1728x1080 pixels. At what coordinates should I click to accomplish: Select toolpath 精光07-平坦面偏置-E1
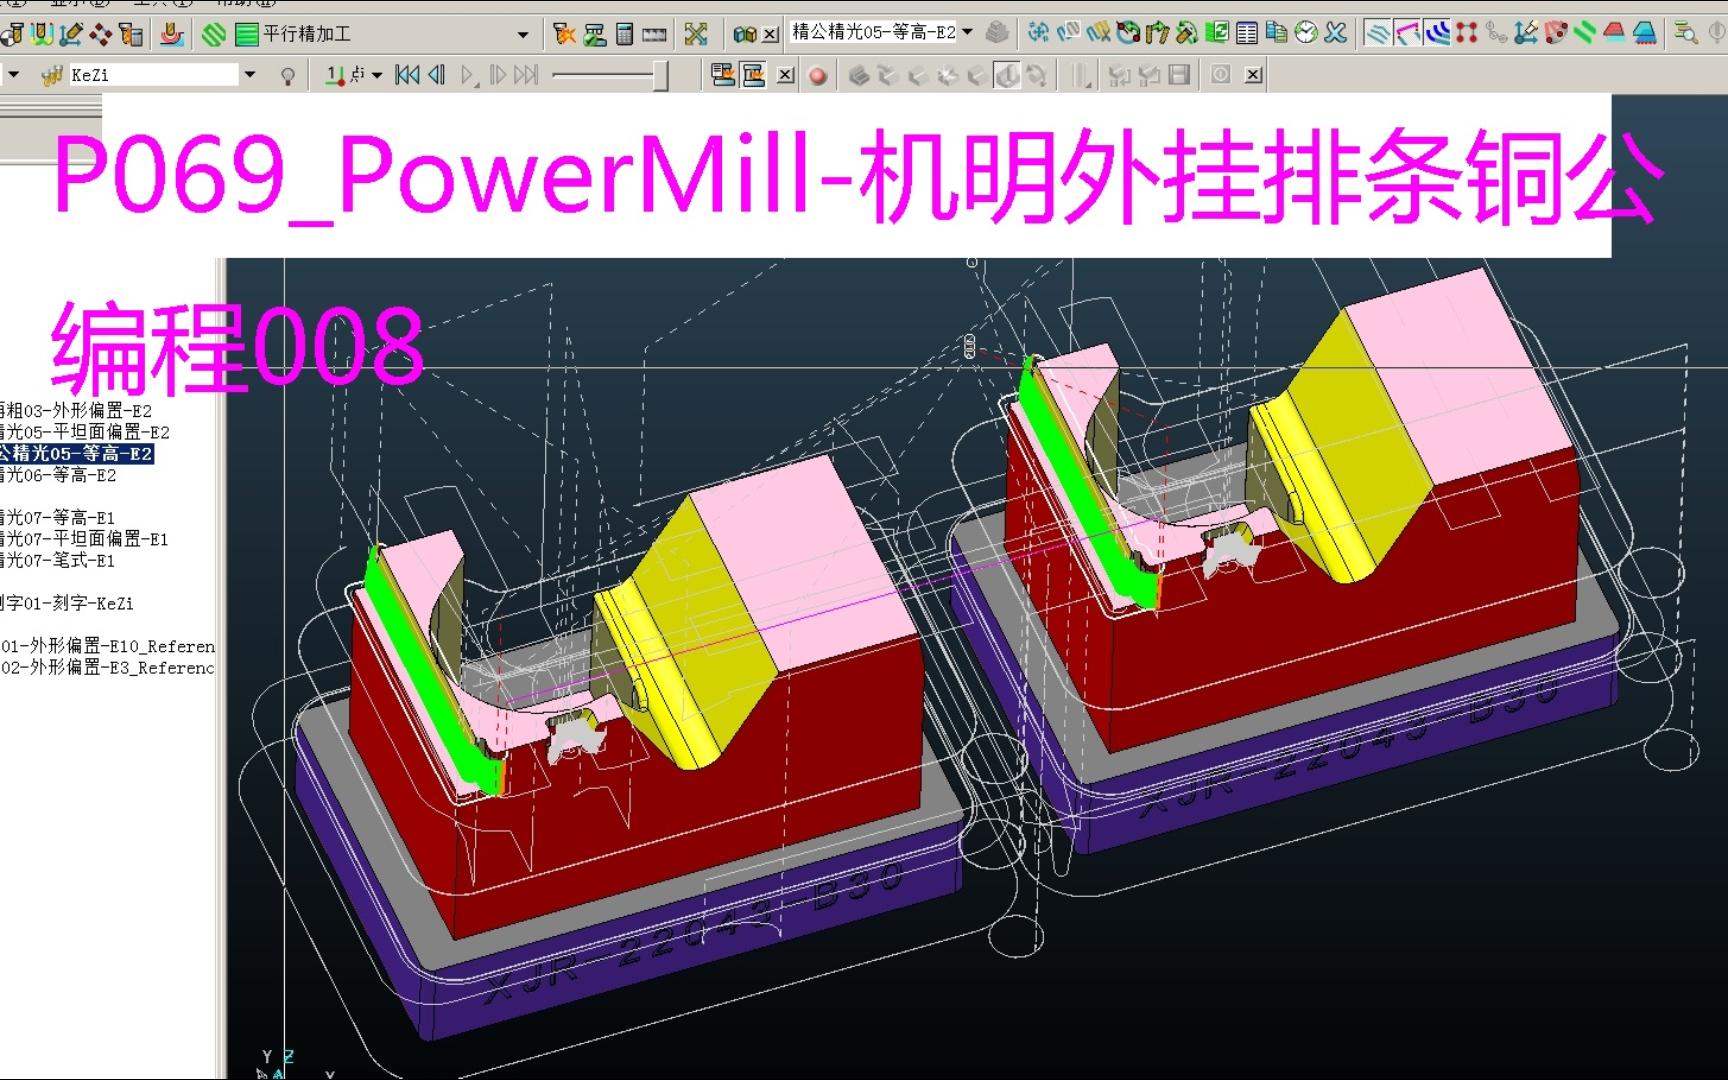tap(84, 539)
